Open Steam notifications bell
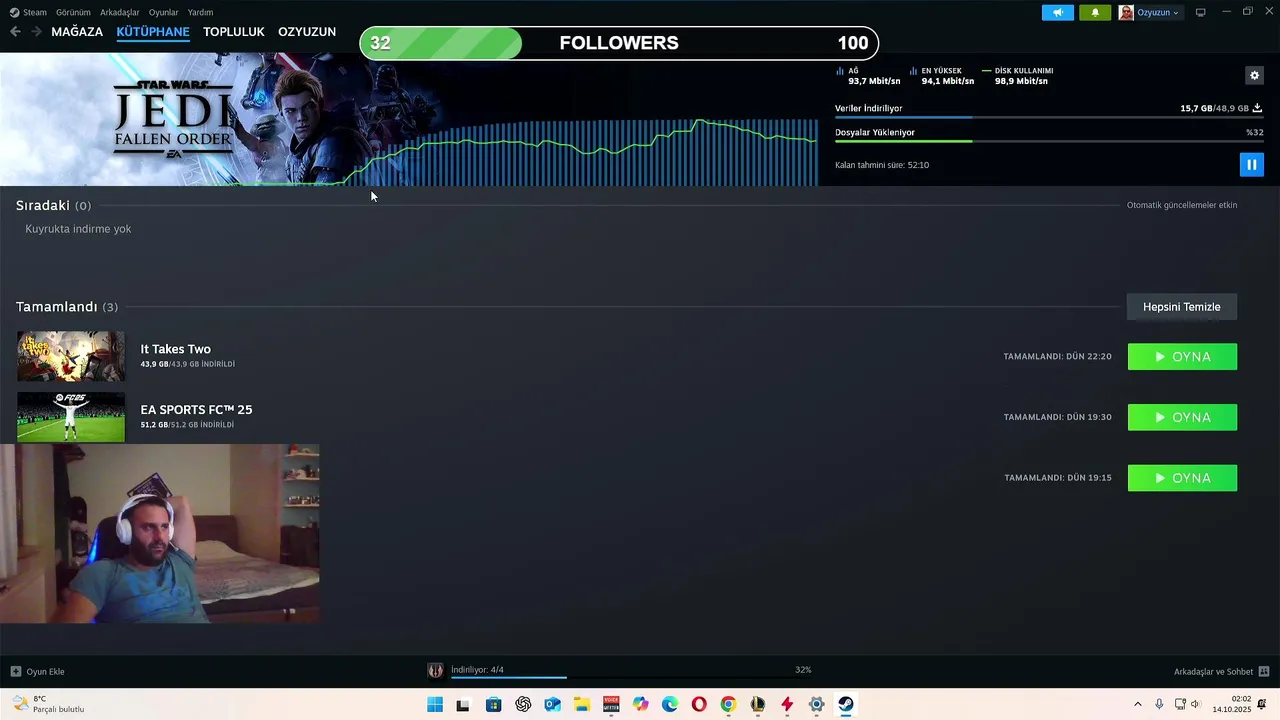The image size is (1280, 720). click(1095, 13)
